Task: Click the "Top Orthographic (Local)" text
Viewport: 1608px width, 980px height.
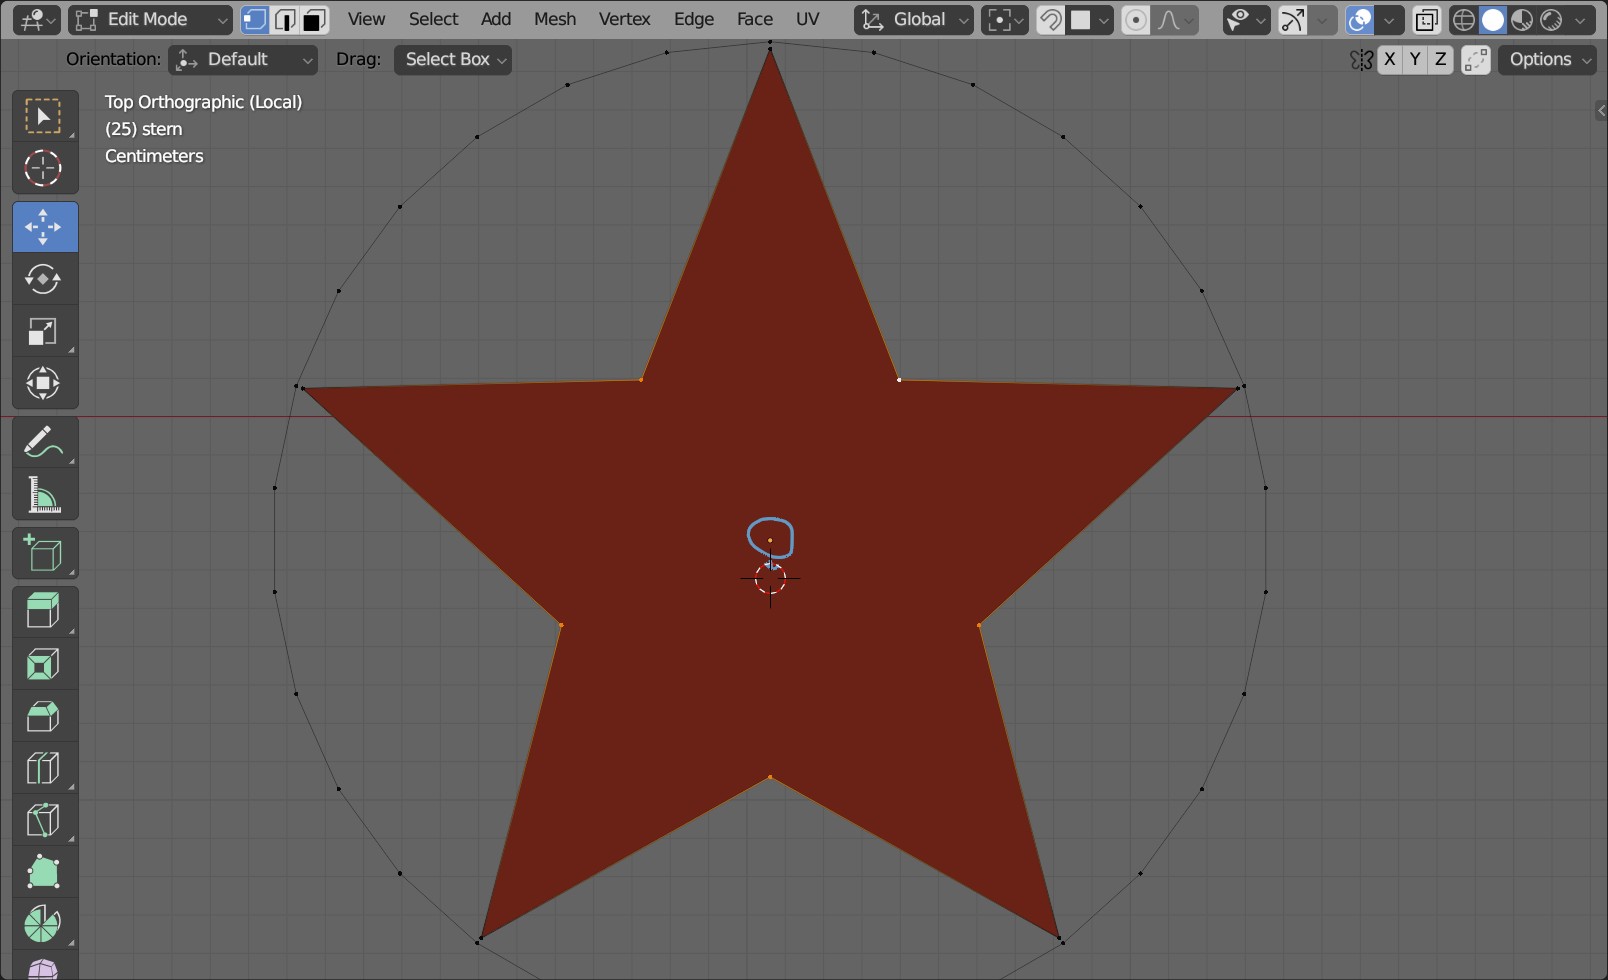Action: pyautogui.click(x=203, y=102)
